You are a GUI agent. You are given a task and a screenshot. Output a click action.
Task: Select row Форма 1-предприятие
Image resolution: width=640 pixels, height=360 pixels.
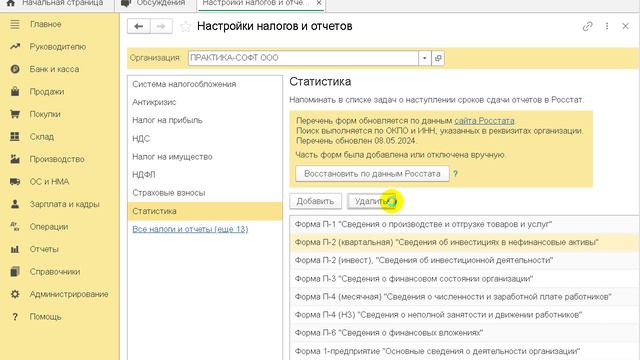coord(464,351)
